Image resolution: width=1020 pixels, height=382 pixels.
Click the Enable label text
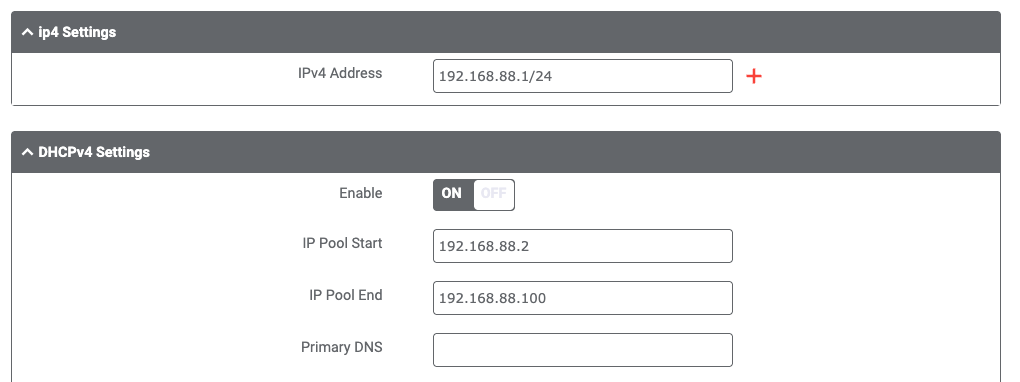[x=360, y=193]
